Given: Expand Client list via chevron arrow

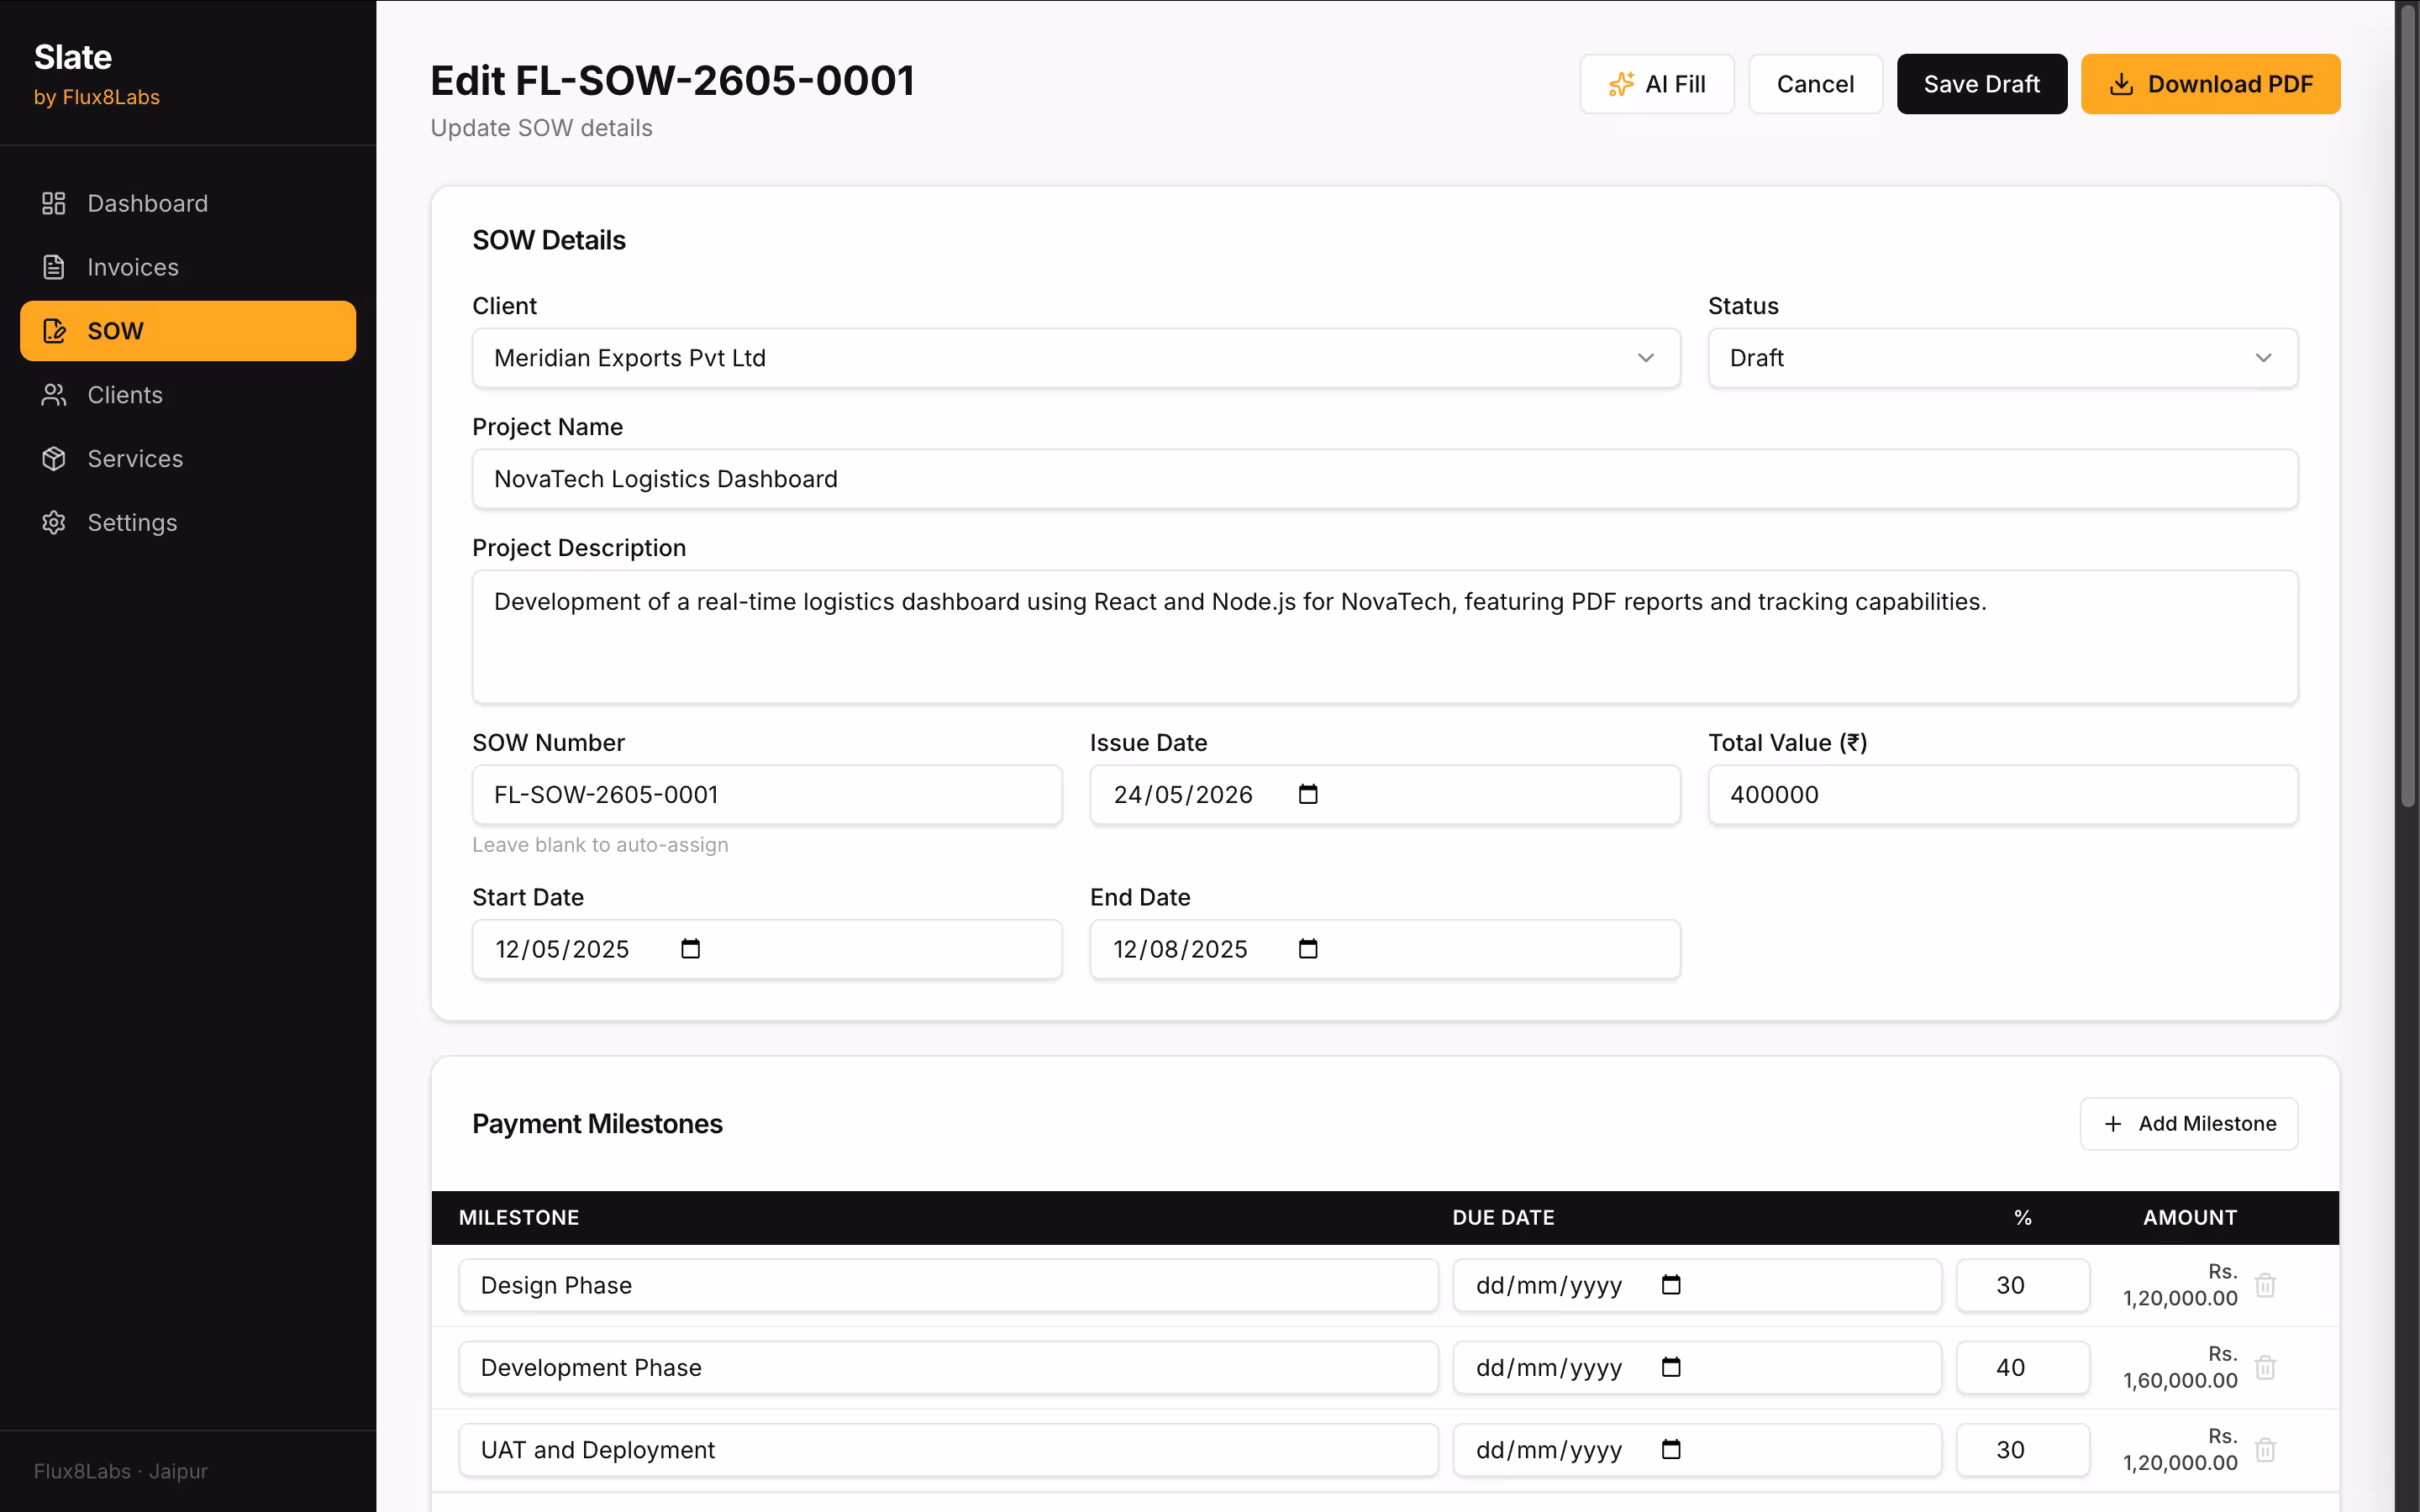Looking at the screenshot, I should pos(1646,358).
